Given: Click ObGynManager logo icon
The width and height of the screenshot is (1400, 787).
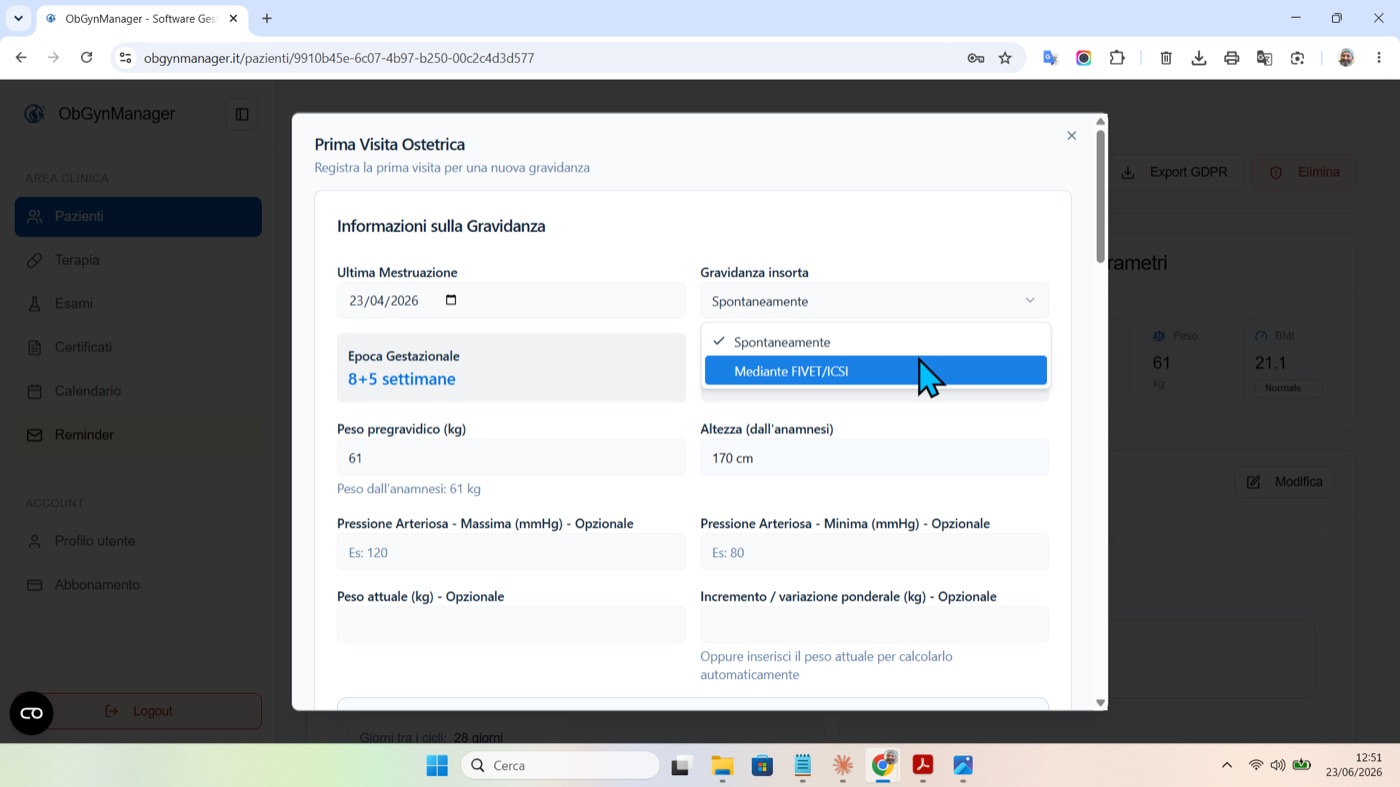Looking at the screenshot, I should click(x=35, y=114).
